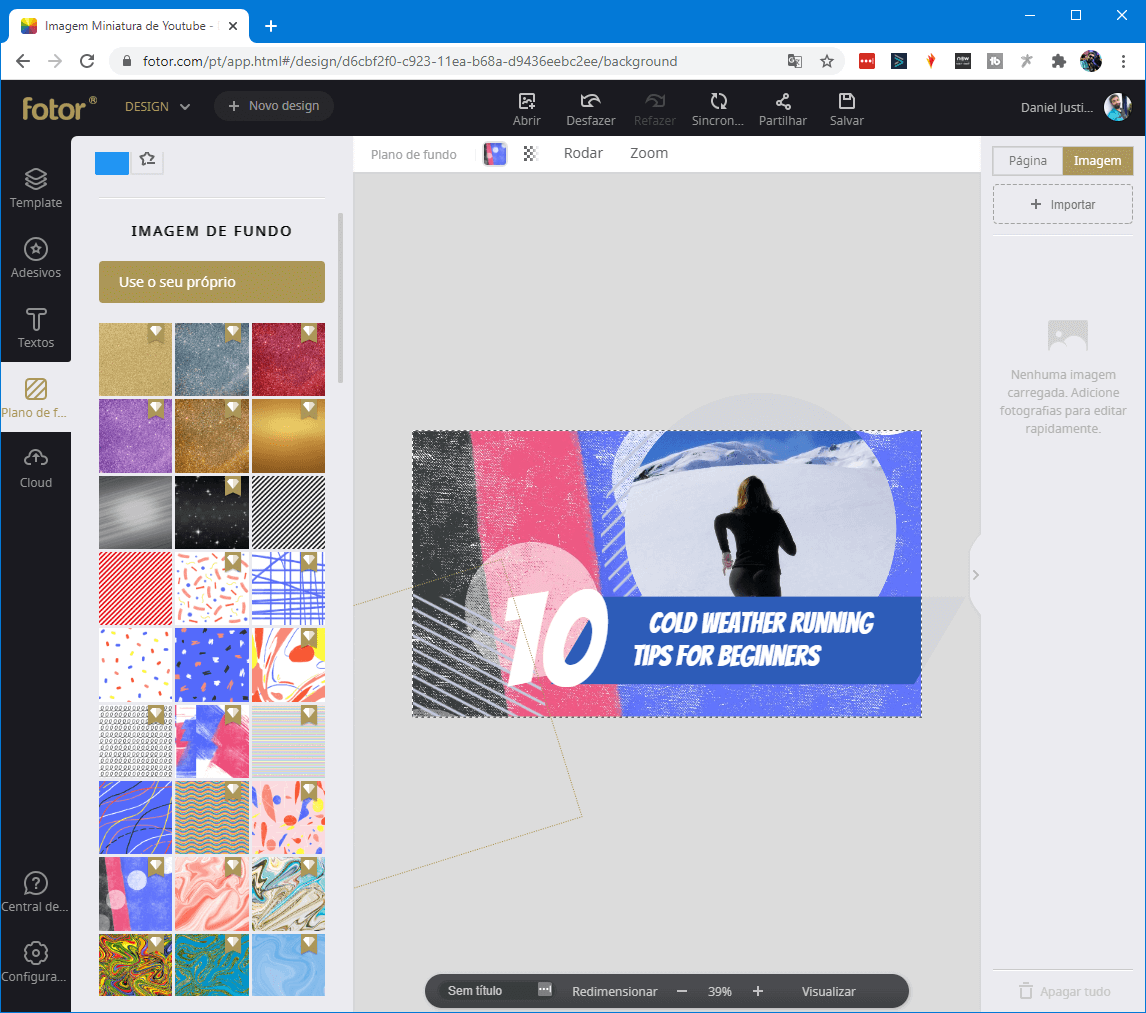
Task: Expand the DESIGN dropdown menu
Action: (x=157, y=106)
